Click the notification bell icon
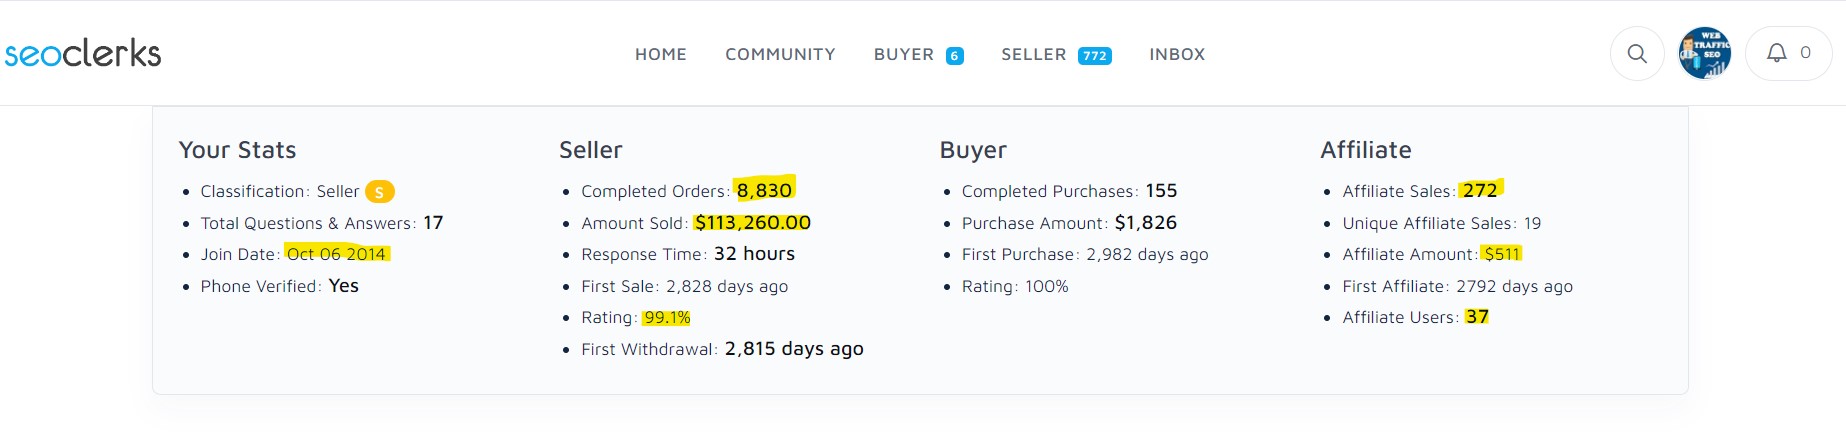 click(x=1776, y=53)
